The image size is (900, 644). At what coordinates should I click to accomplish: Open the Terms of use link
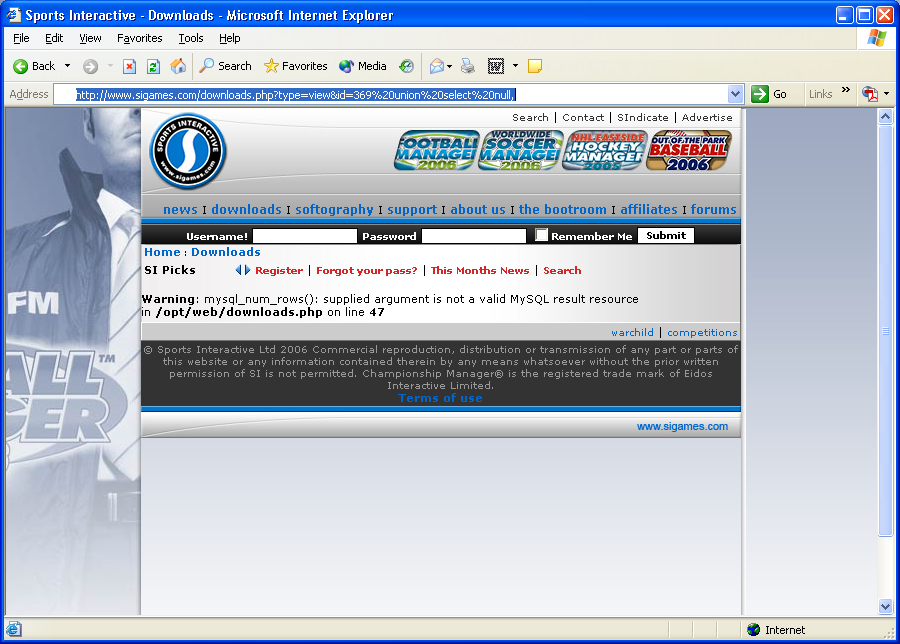440,398
